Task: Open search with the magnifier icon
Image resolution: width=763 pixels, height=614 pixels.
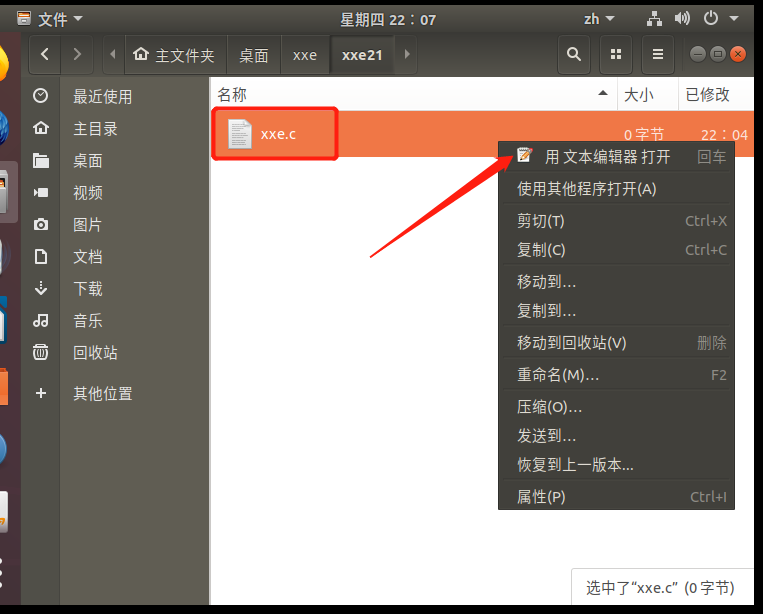Action: [x=574, y=54]
